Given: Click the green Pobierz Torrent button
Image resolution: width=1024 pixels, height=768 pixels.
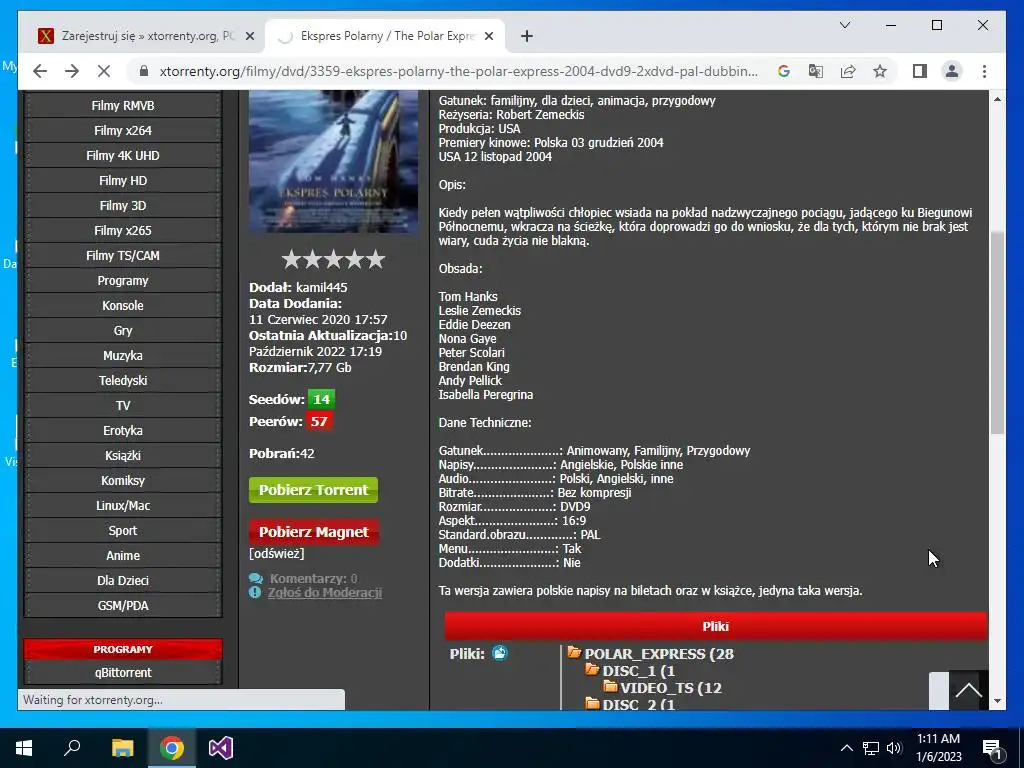Looking at the screenshot, I should tap(313, 490).
